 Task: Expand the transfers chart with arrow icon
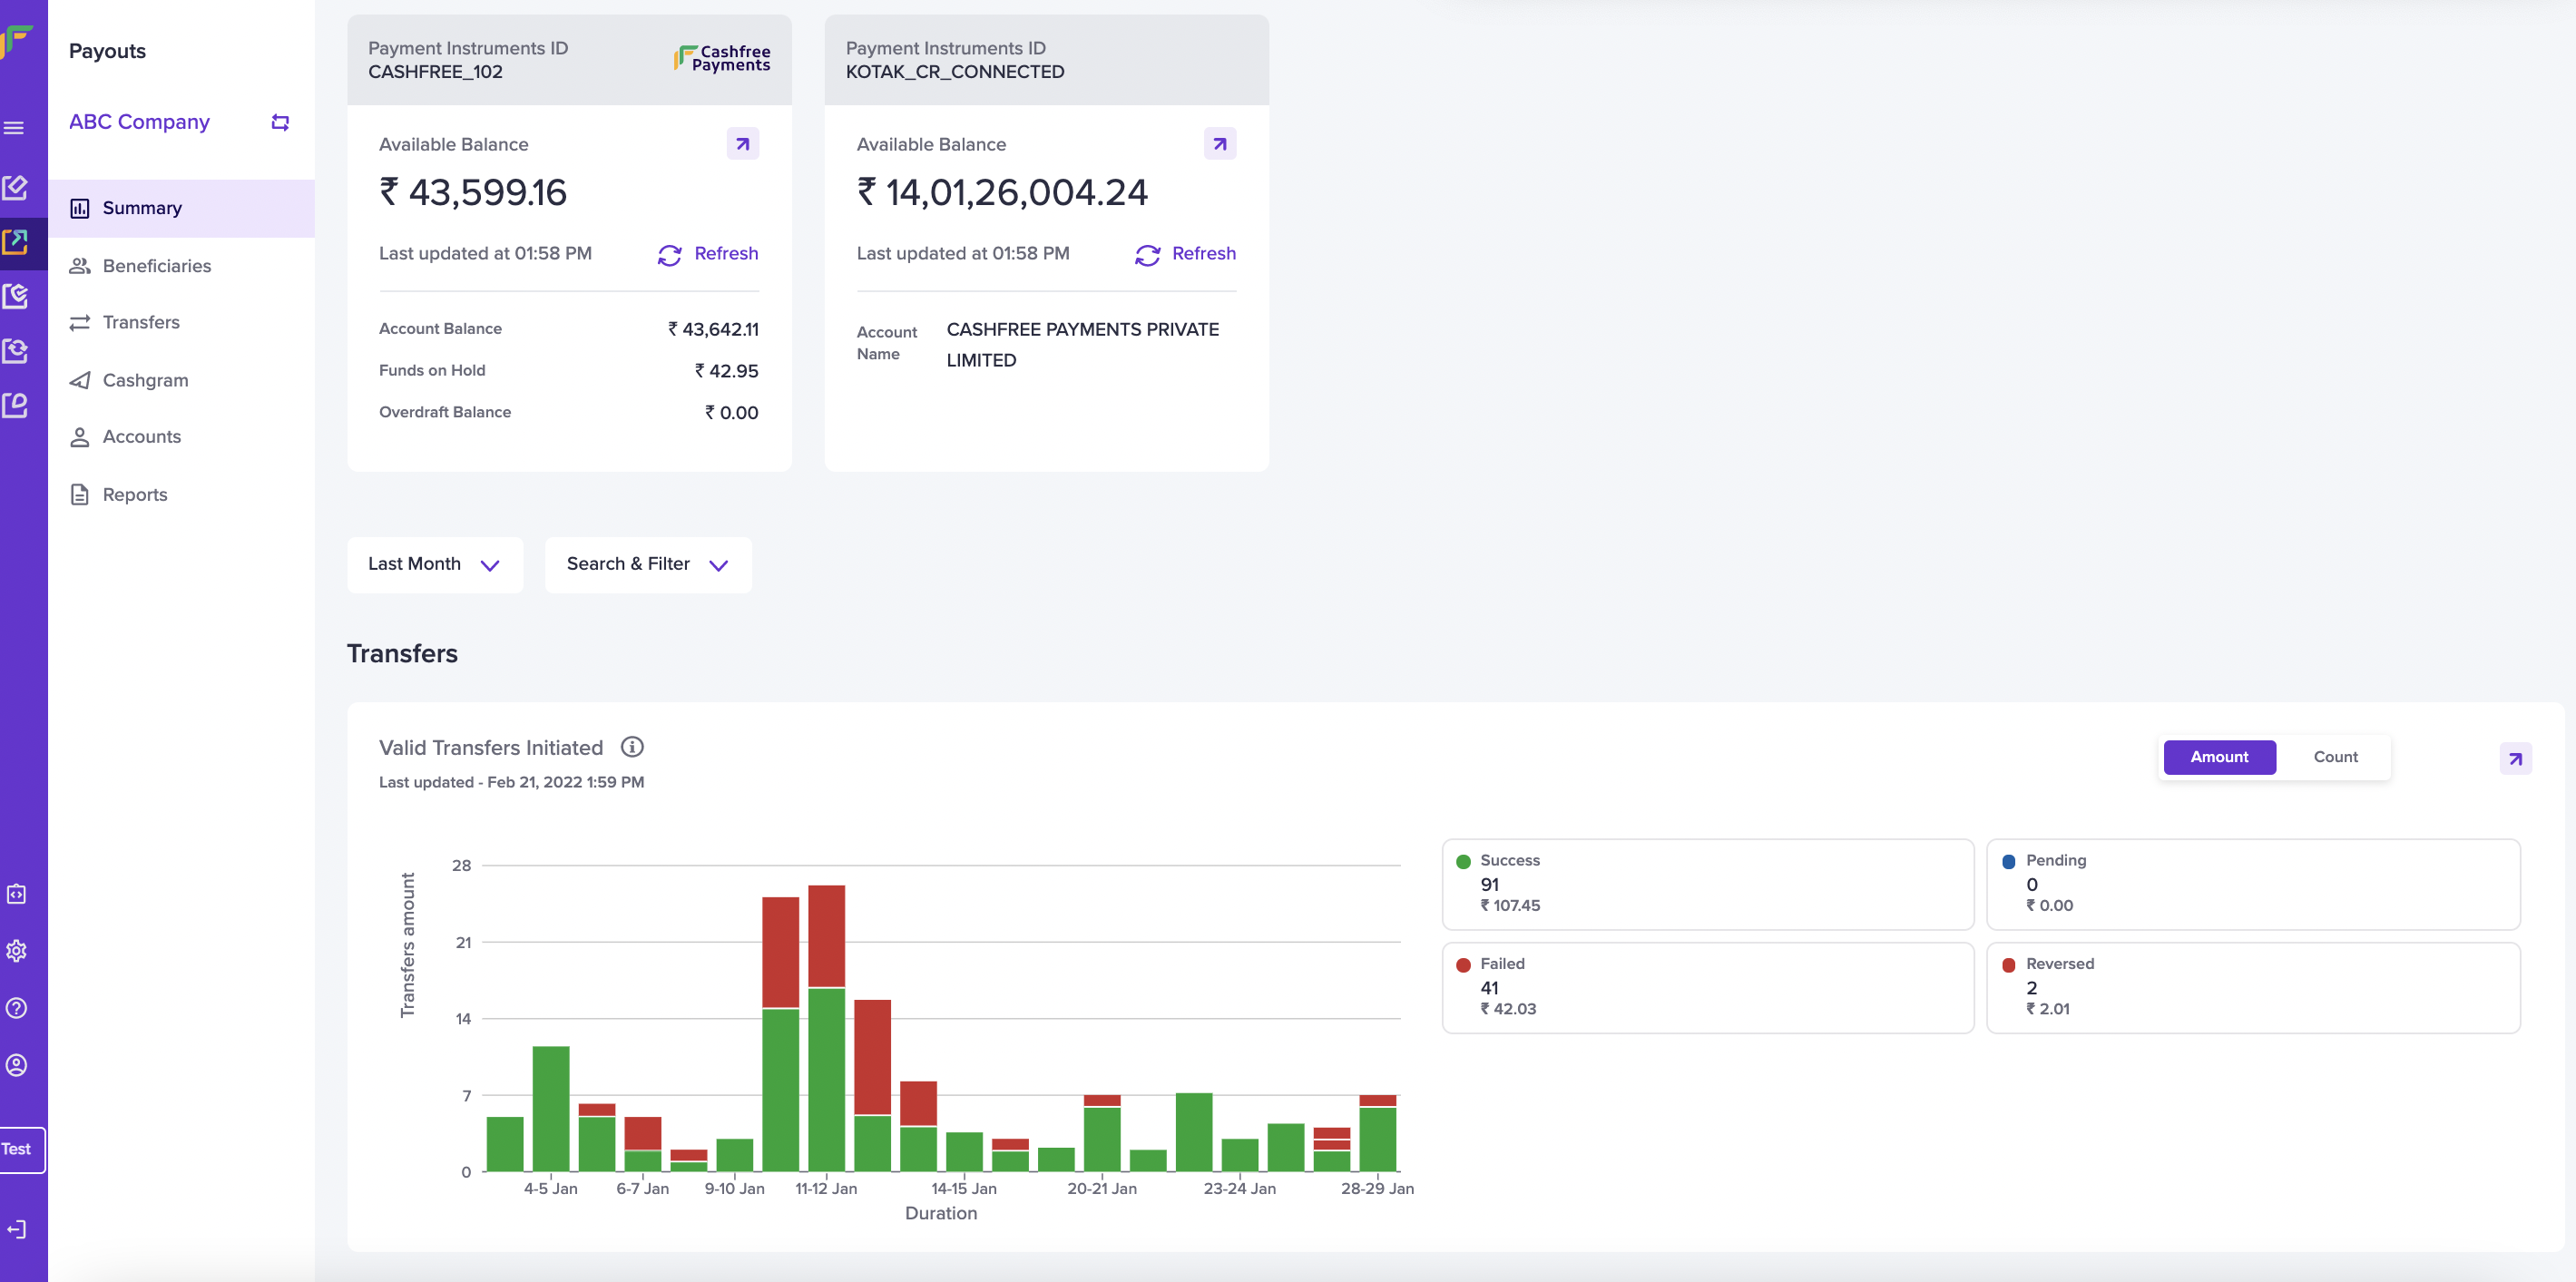tap(2514, 758)
